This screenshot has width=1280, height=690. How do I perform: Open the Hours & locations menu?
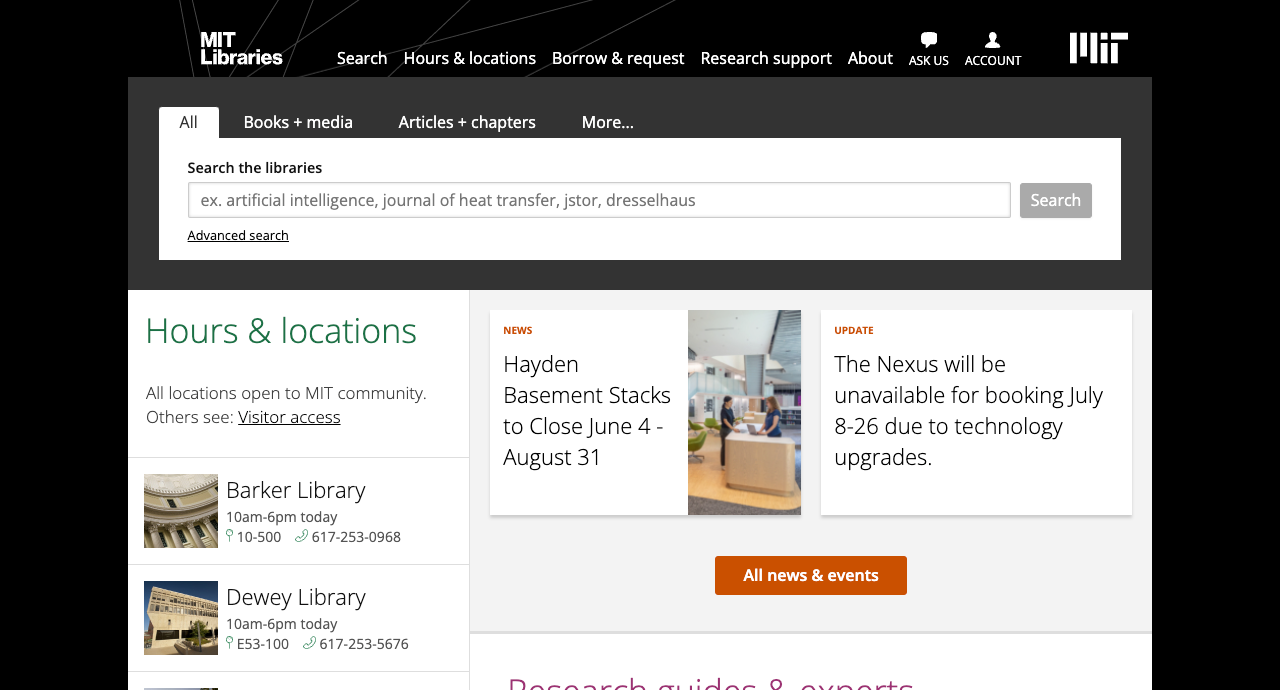[x=469, y=58]
